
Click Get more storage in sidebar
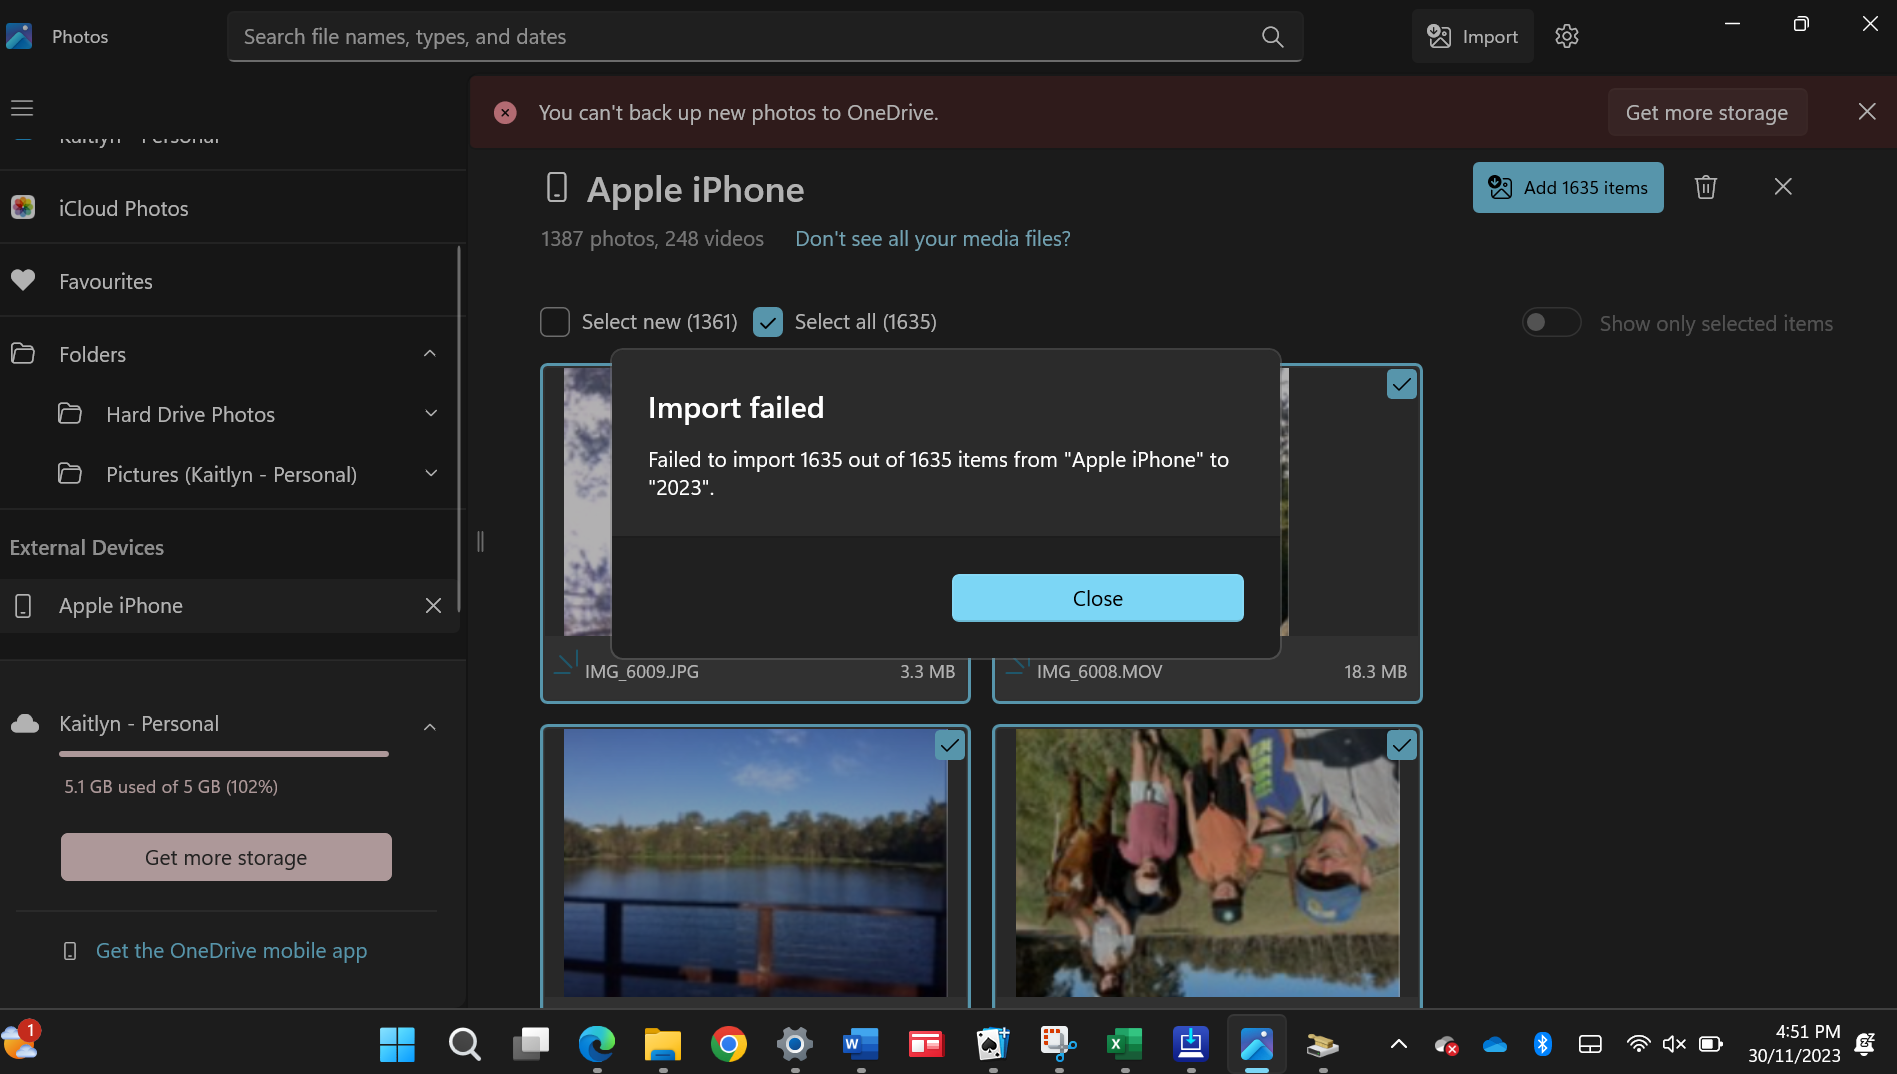(226, 857)
